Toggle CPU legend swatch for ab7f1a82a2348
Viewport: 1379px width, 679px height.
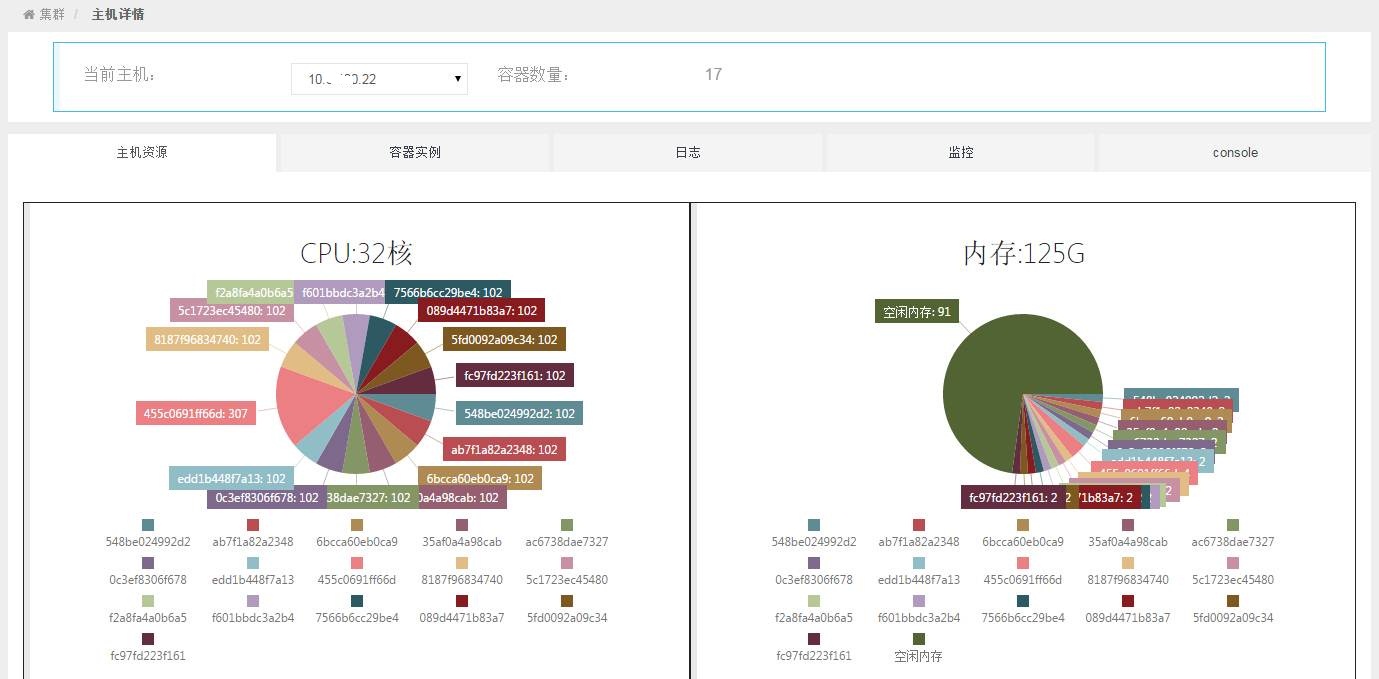253,525
